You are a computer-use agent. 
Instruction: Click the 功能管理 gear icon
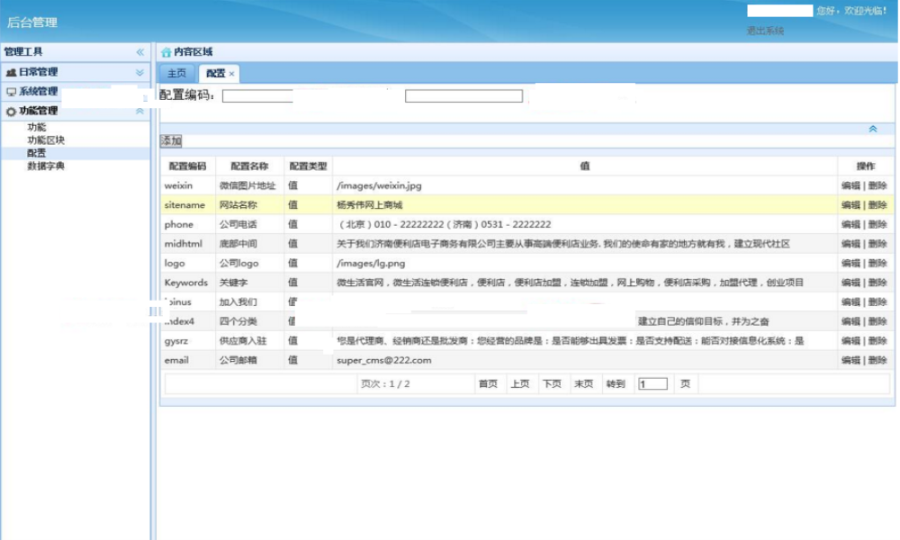pos(11,111)
